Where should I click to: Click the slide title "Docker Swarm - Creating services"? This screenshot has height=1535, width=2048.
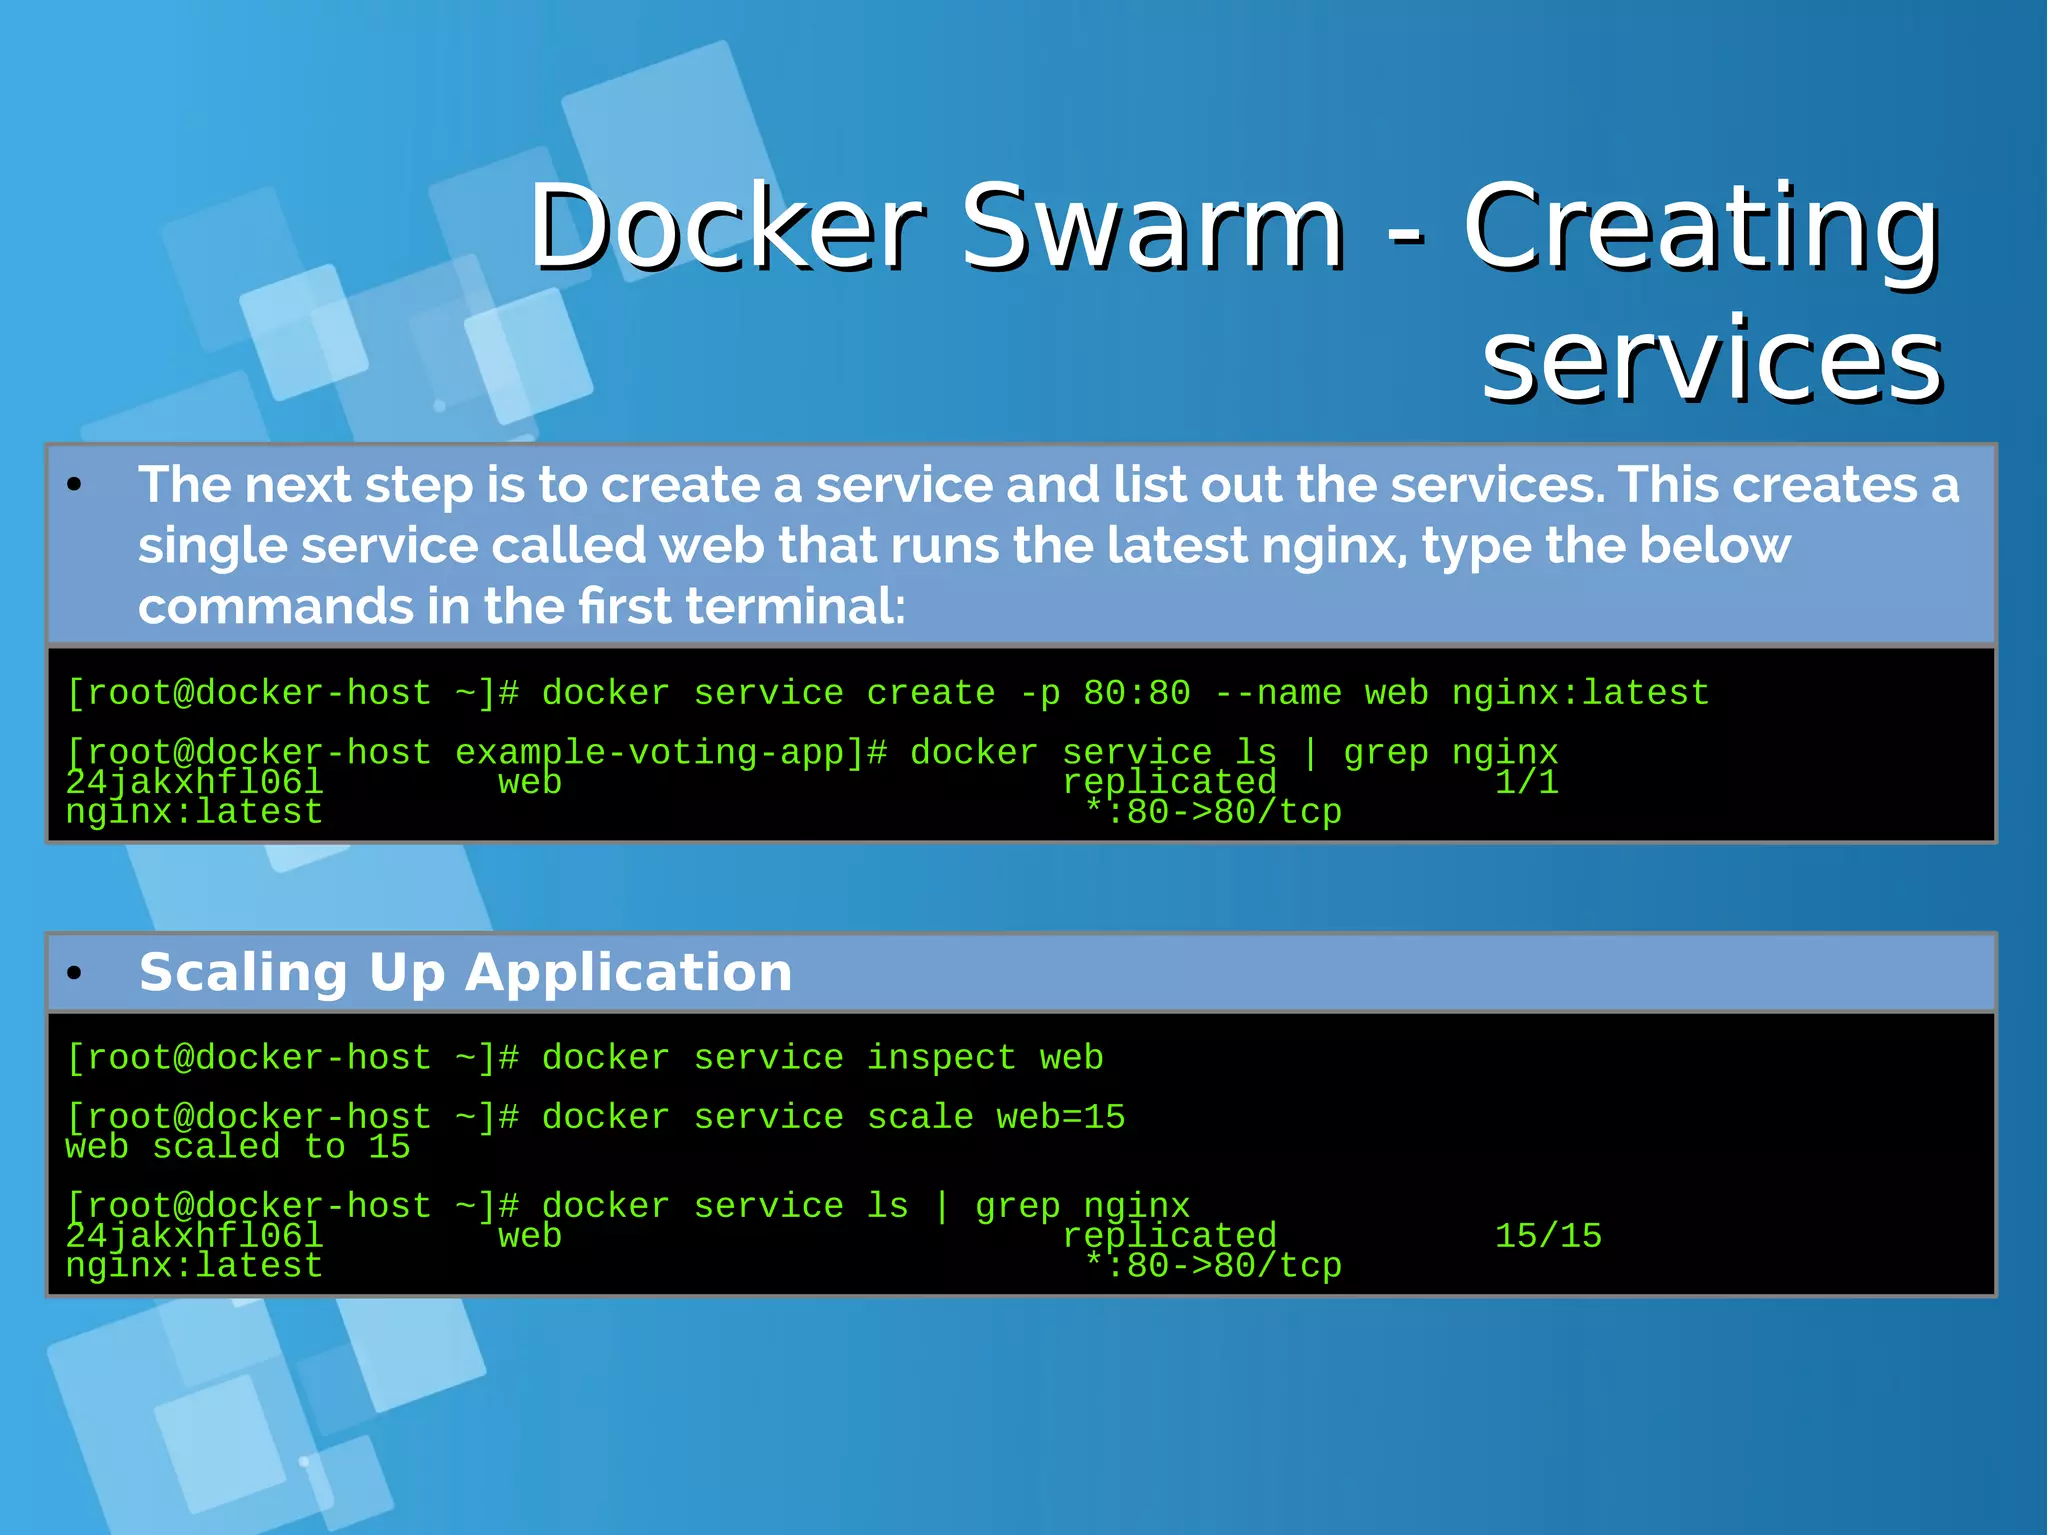pyautogui.click(x=1235, y=290)
